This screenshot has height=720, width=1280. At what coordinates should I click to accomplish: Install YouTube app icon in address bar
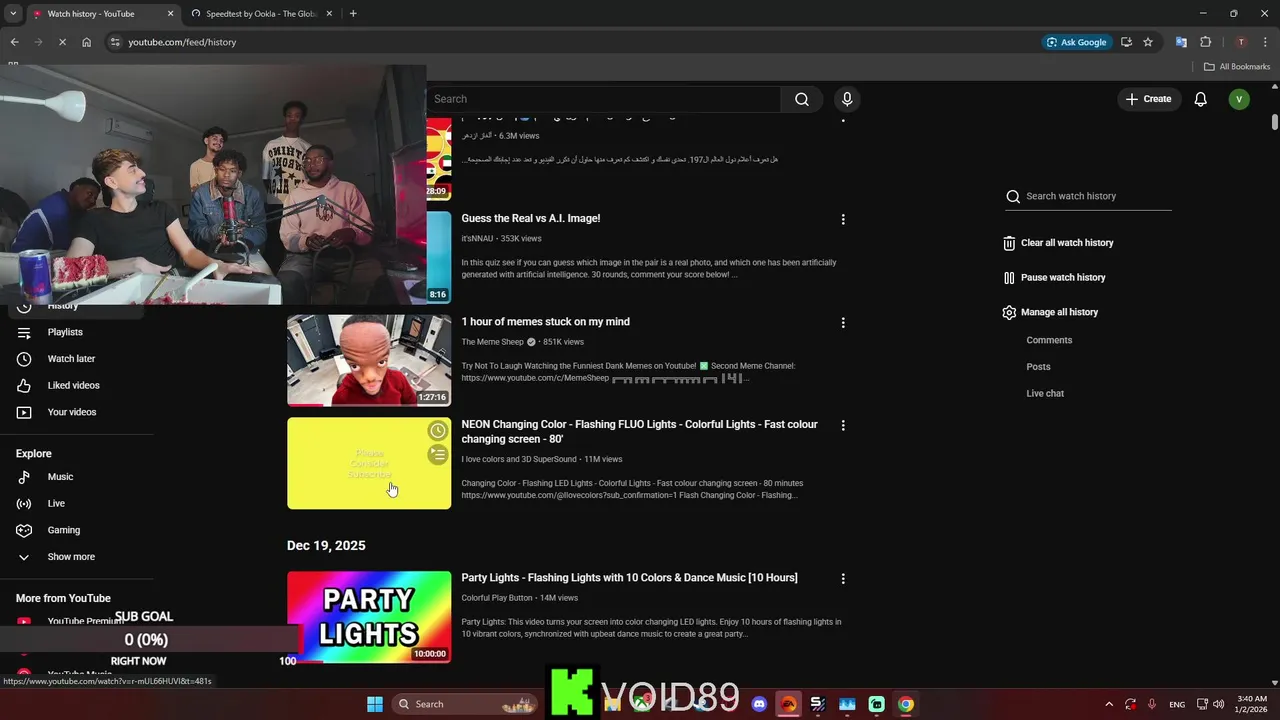click(x=1126, y=42)
